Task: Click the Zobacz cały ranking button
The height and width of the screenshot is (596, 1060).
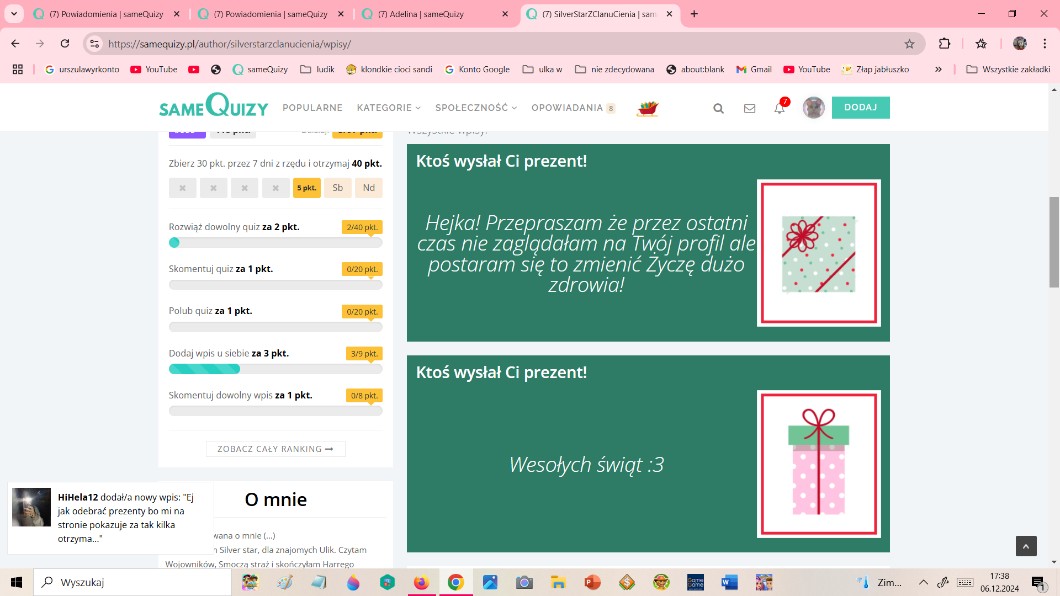Action: 275,449
